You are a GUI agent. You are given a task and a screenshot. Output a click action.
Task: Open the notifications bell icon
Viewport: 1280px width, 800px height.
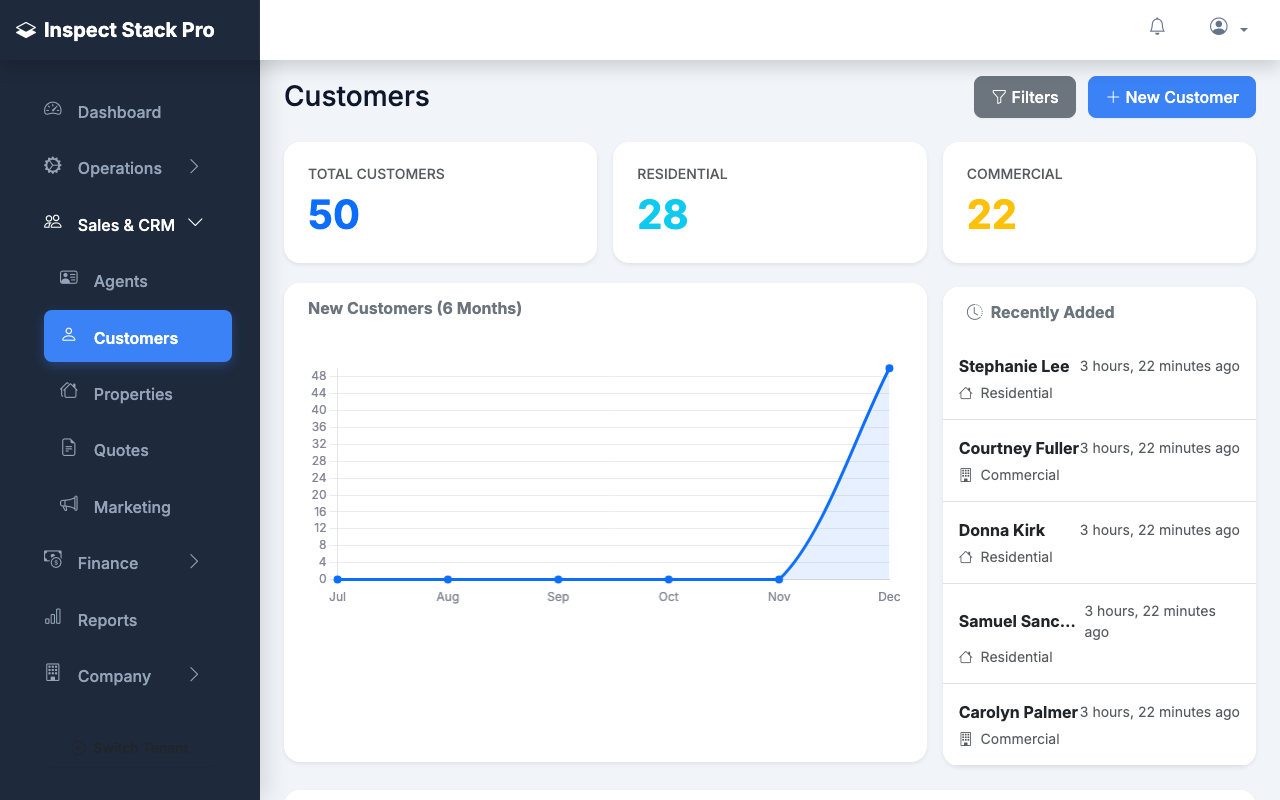click(x=1157, y=26)
